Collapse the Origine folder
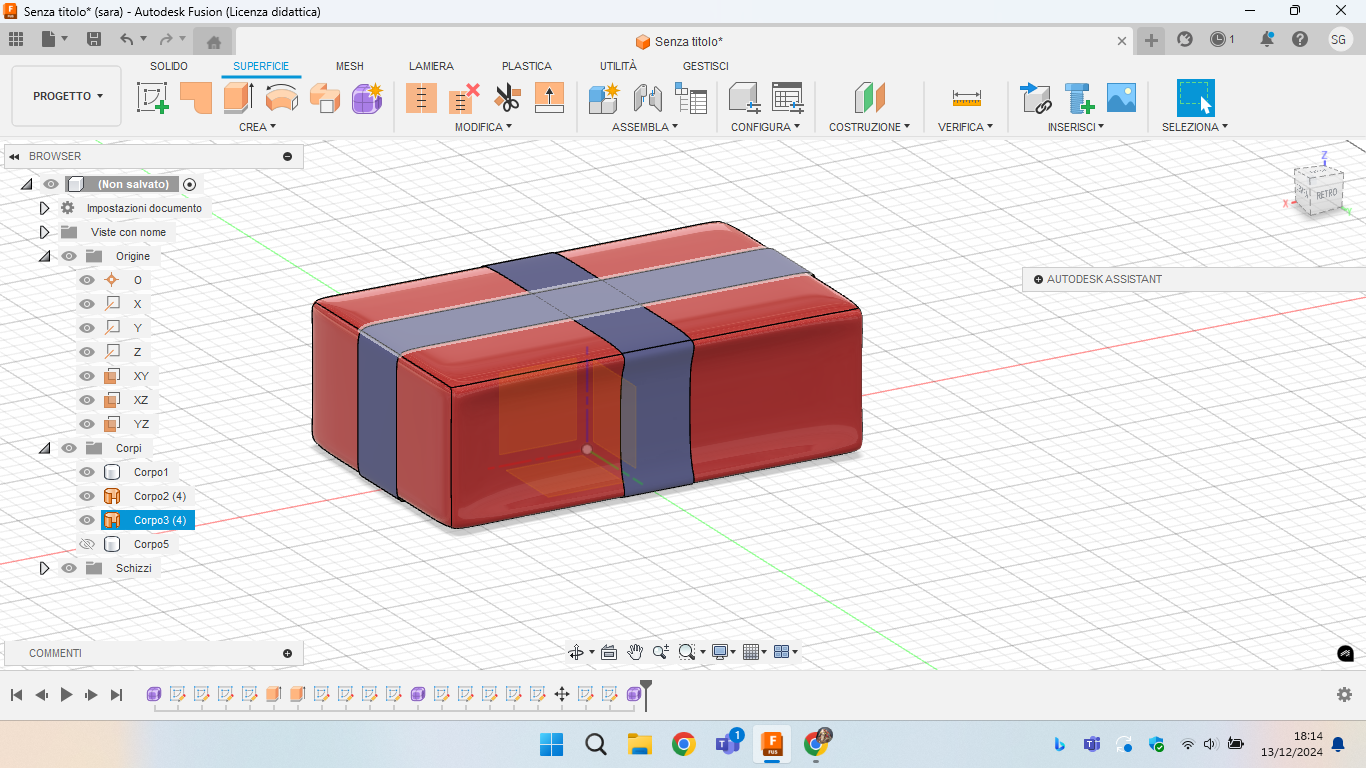Screen dimensions: 1366x768 (x=44, y=256)
